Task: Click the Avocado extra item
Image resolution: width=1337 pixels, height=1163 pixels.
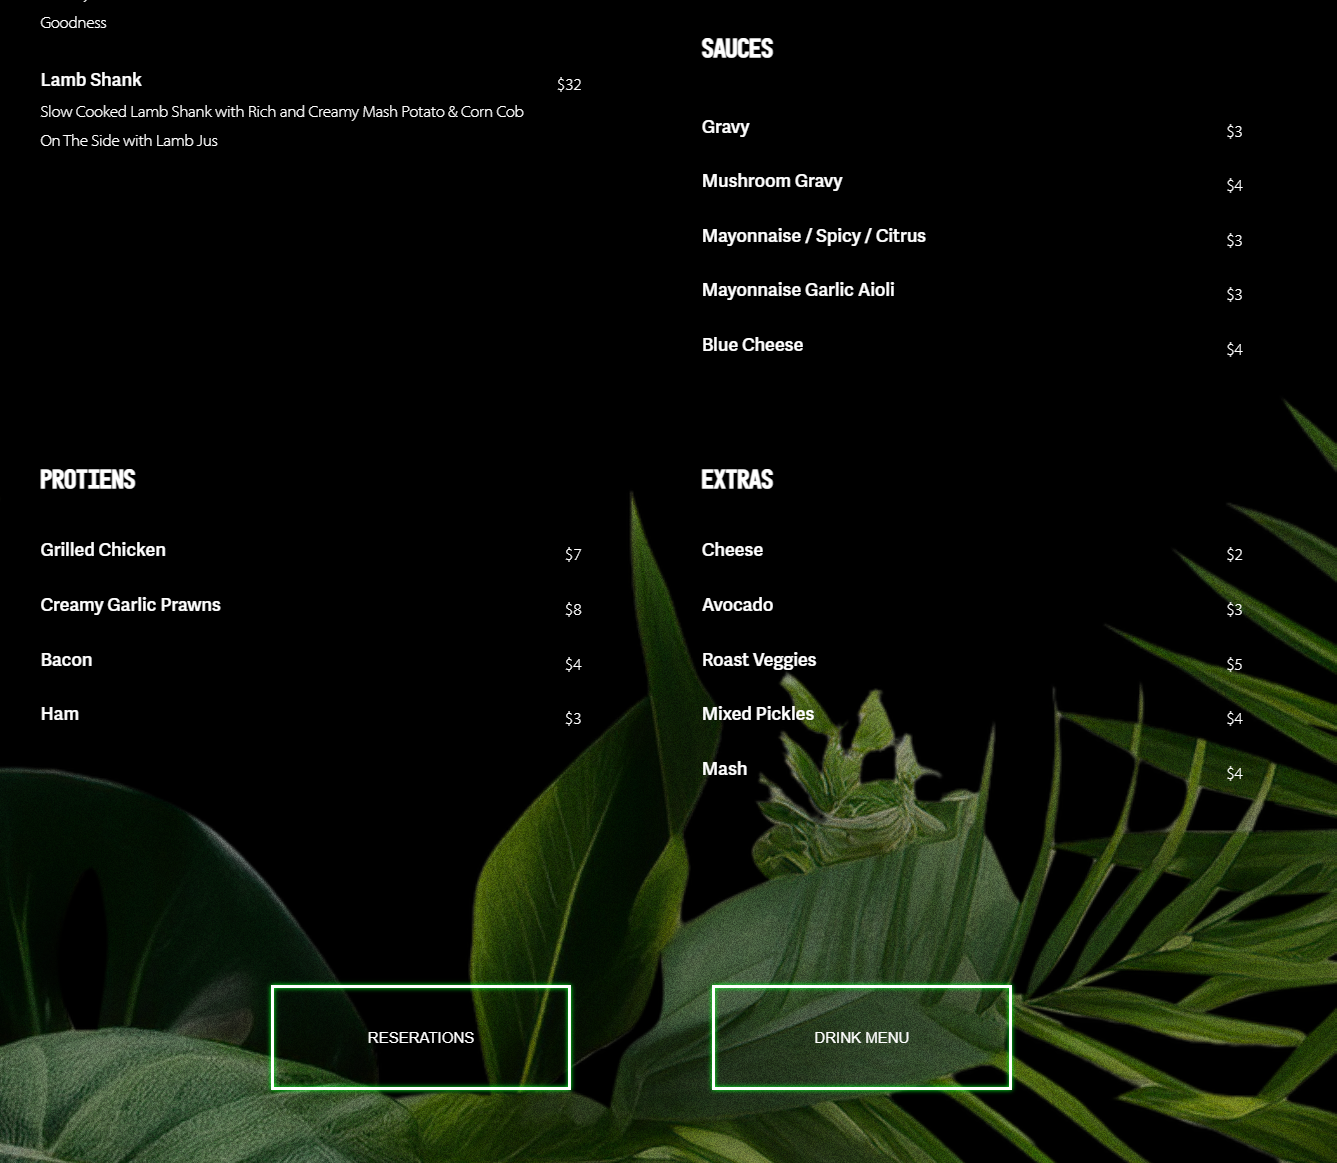Action: [737, 605]
